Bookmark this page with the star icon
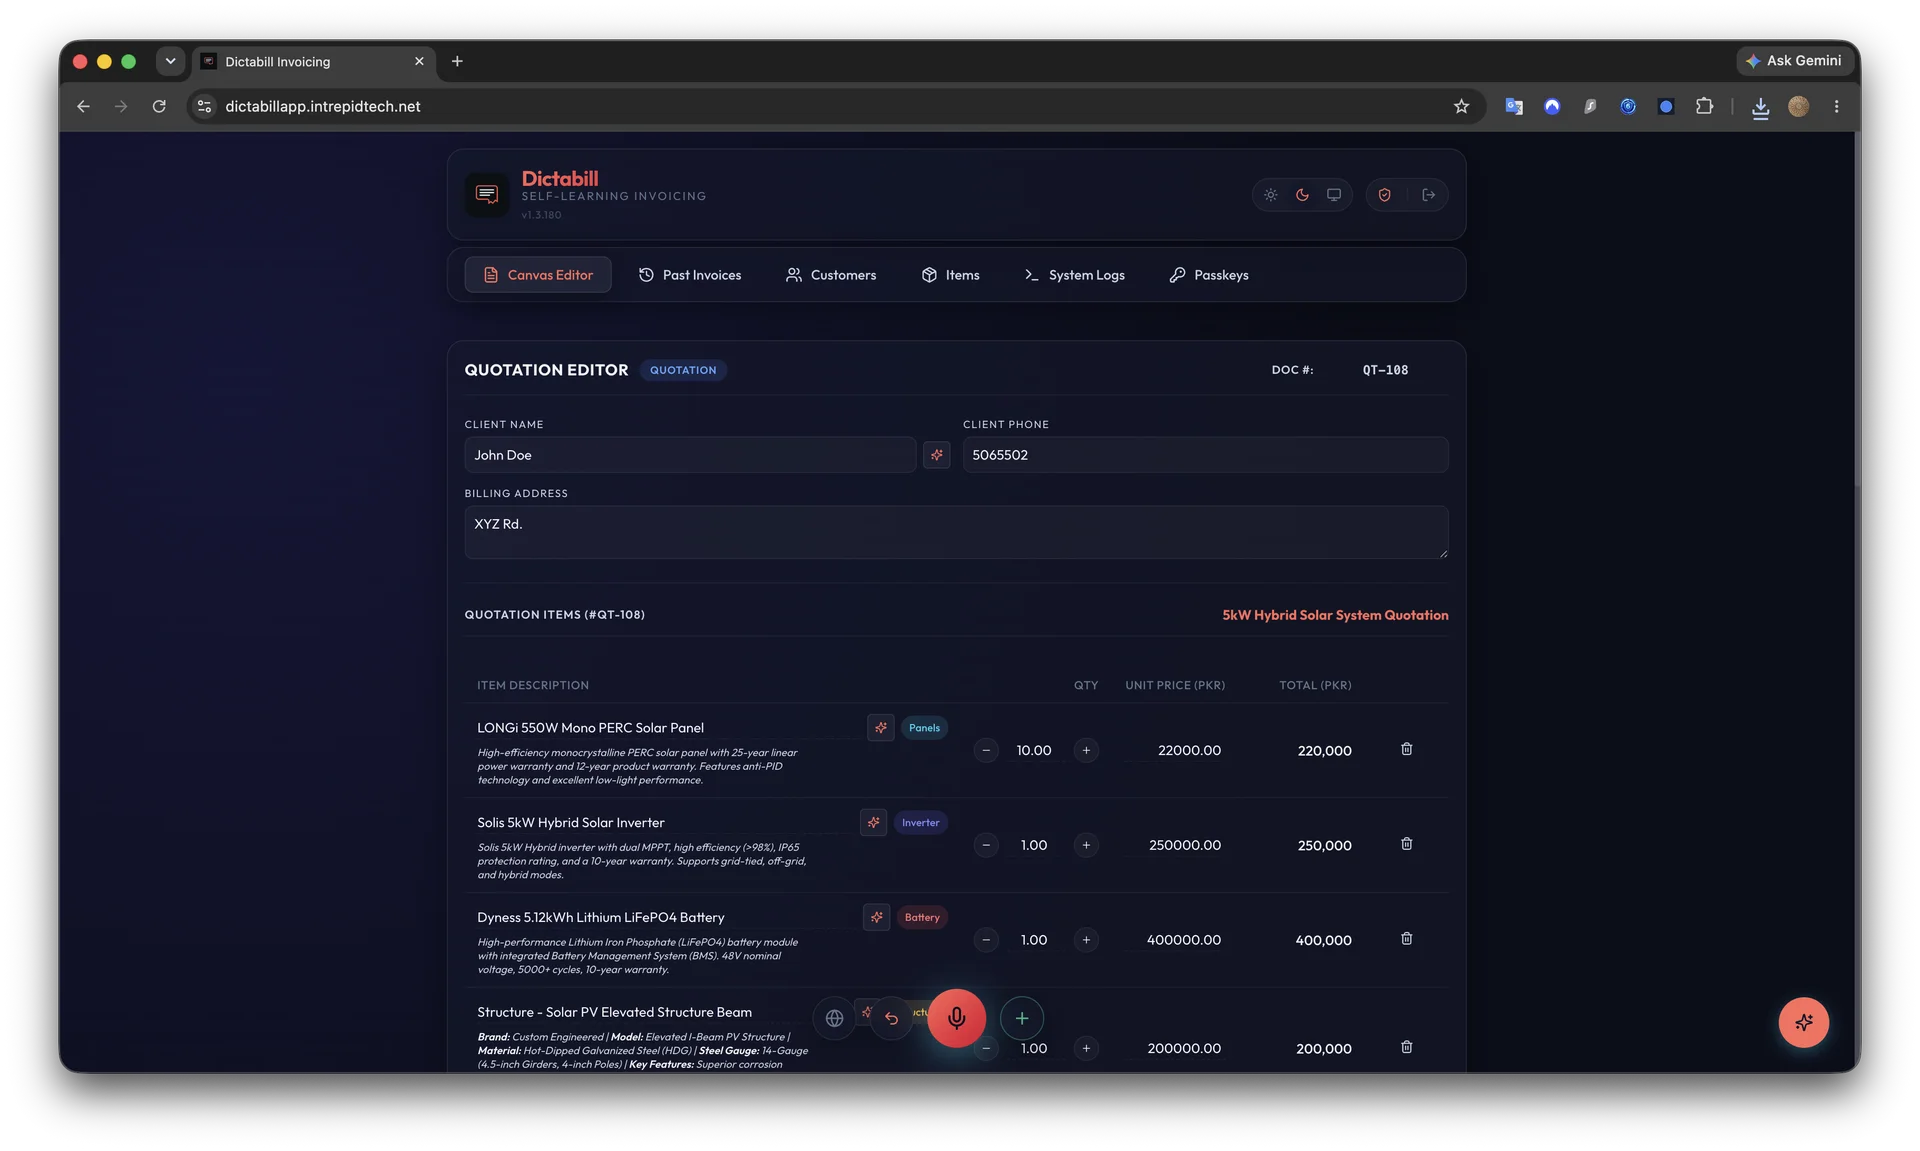The image size is (1920, 1151). click(1461, 106)
